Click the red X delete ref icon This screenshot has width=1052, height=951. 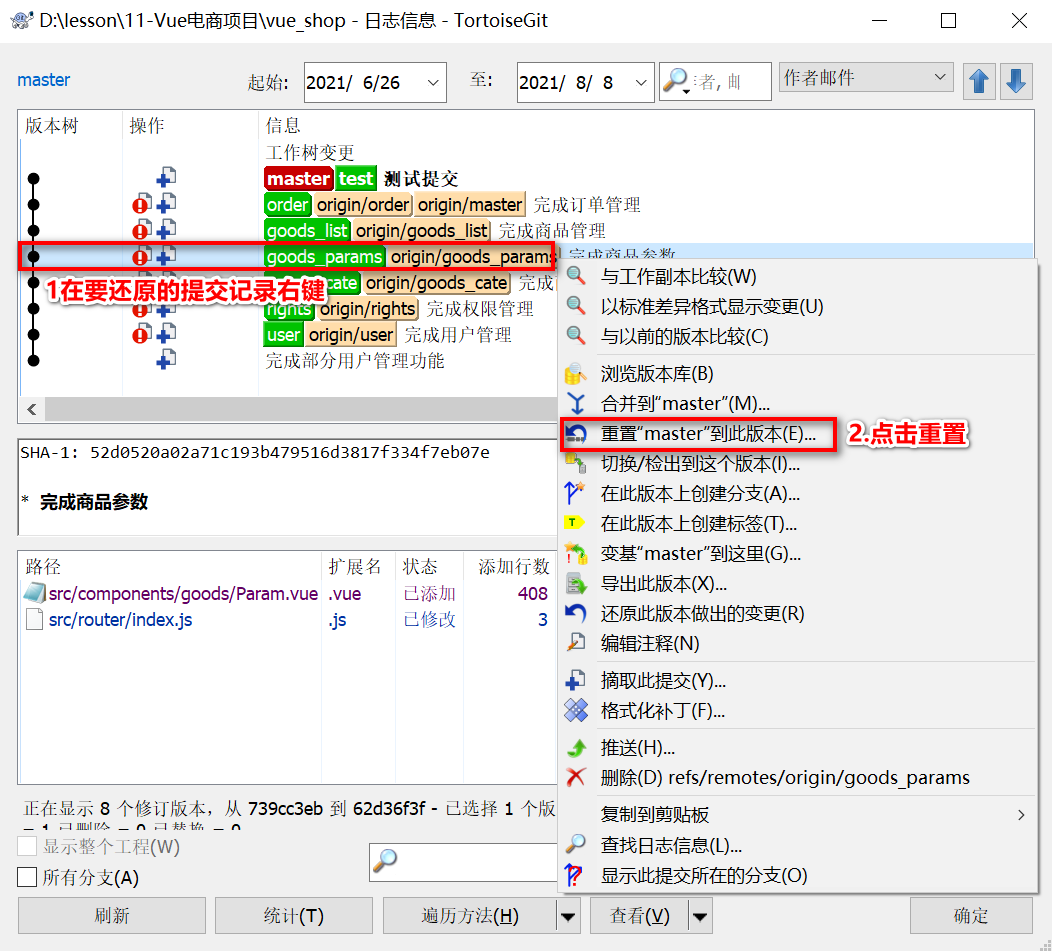click(x=576, y=777)
